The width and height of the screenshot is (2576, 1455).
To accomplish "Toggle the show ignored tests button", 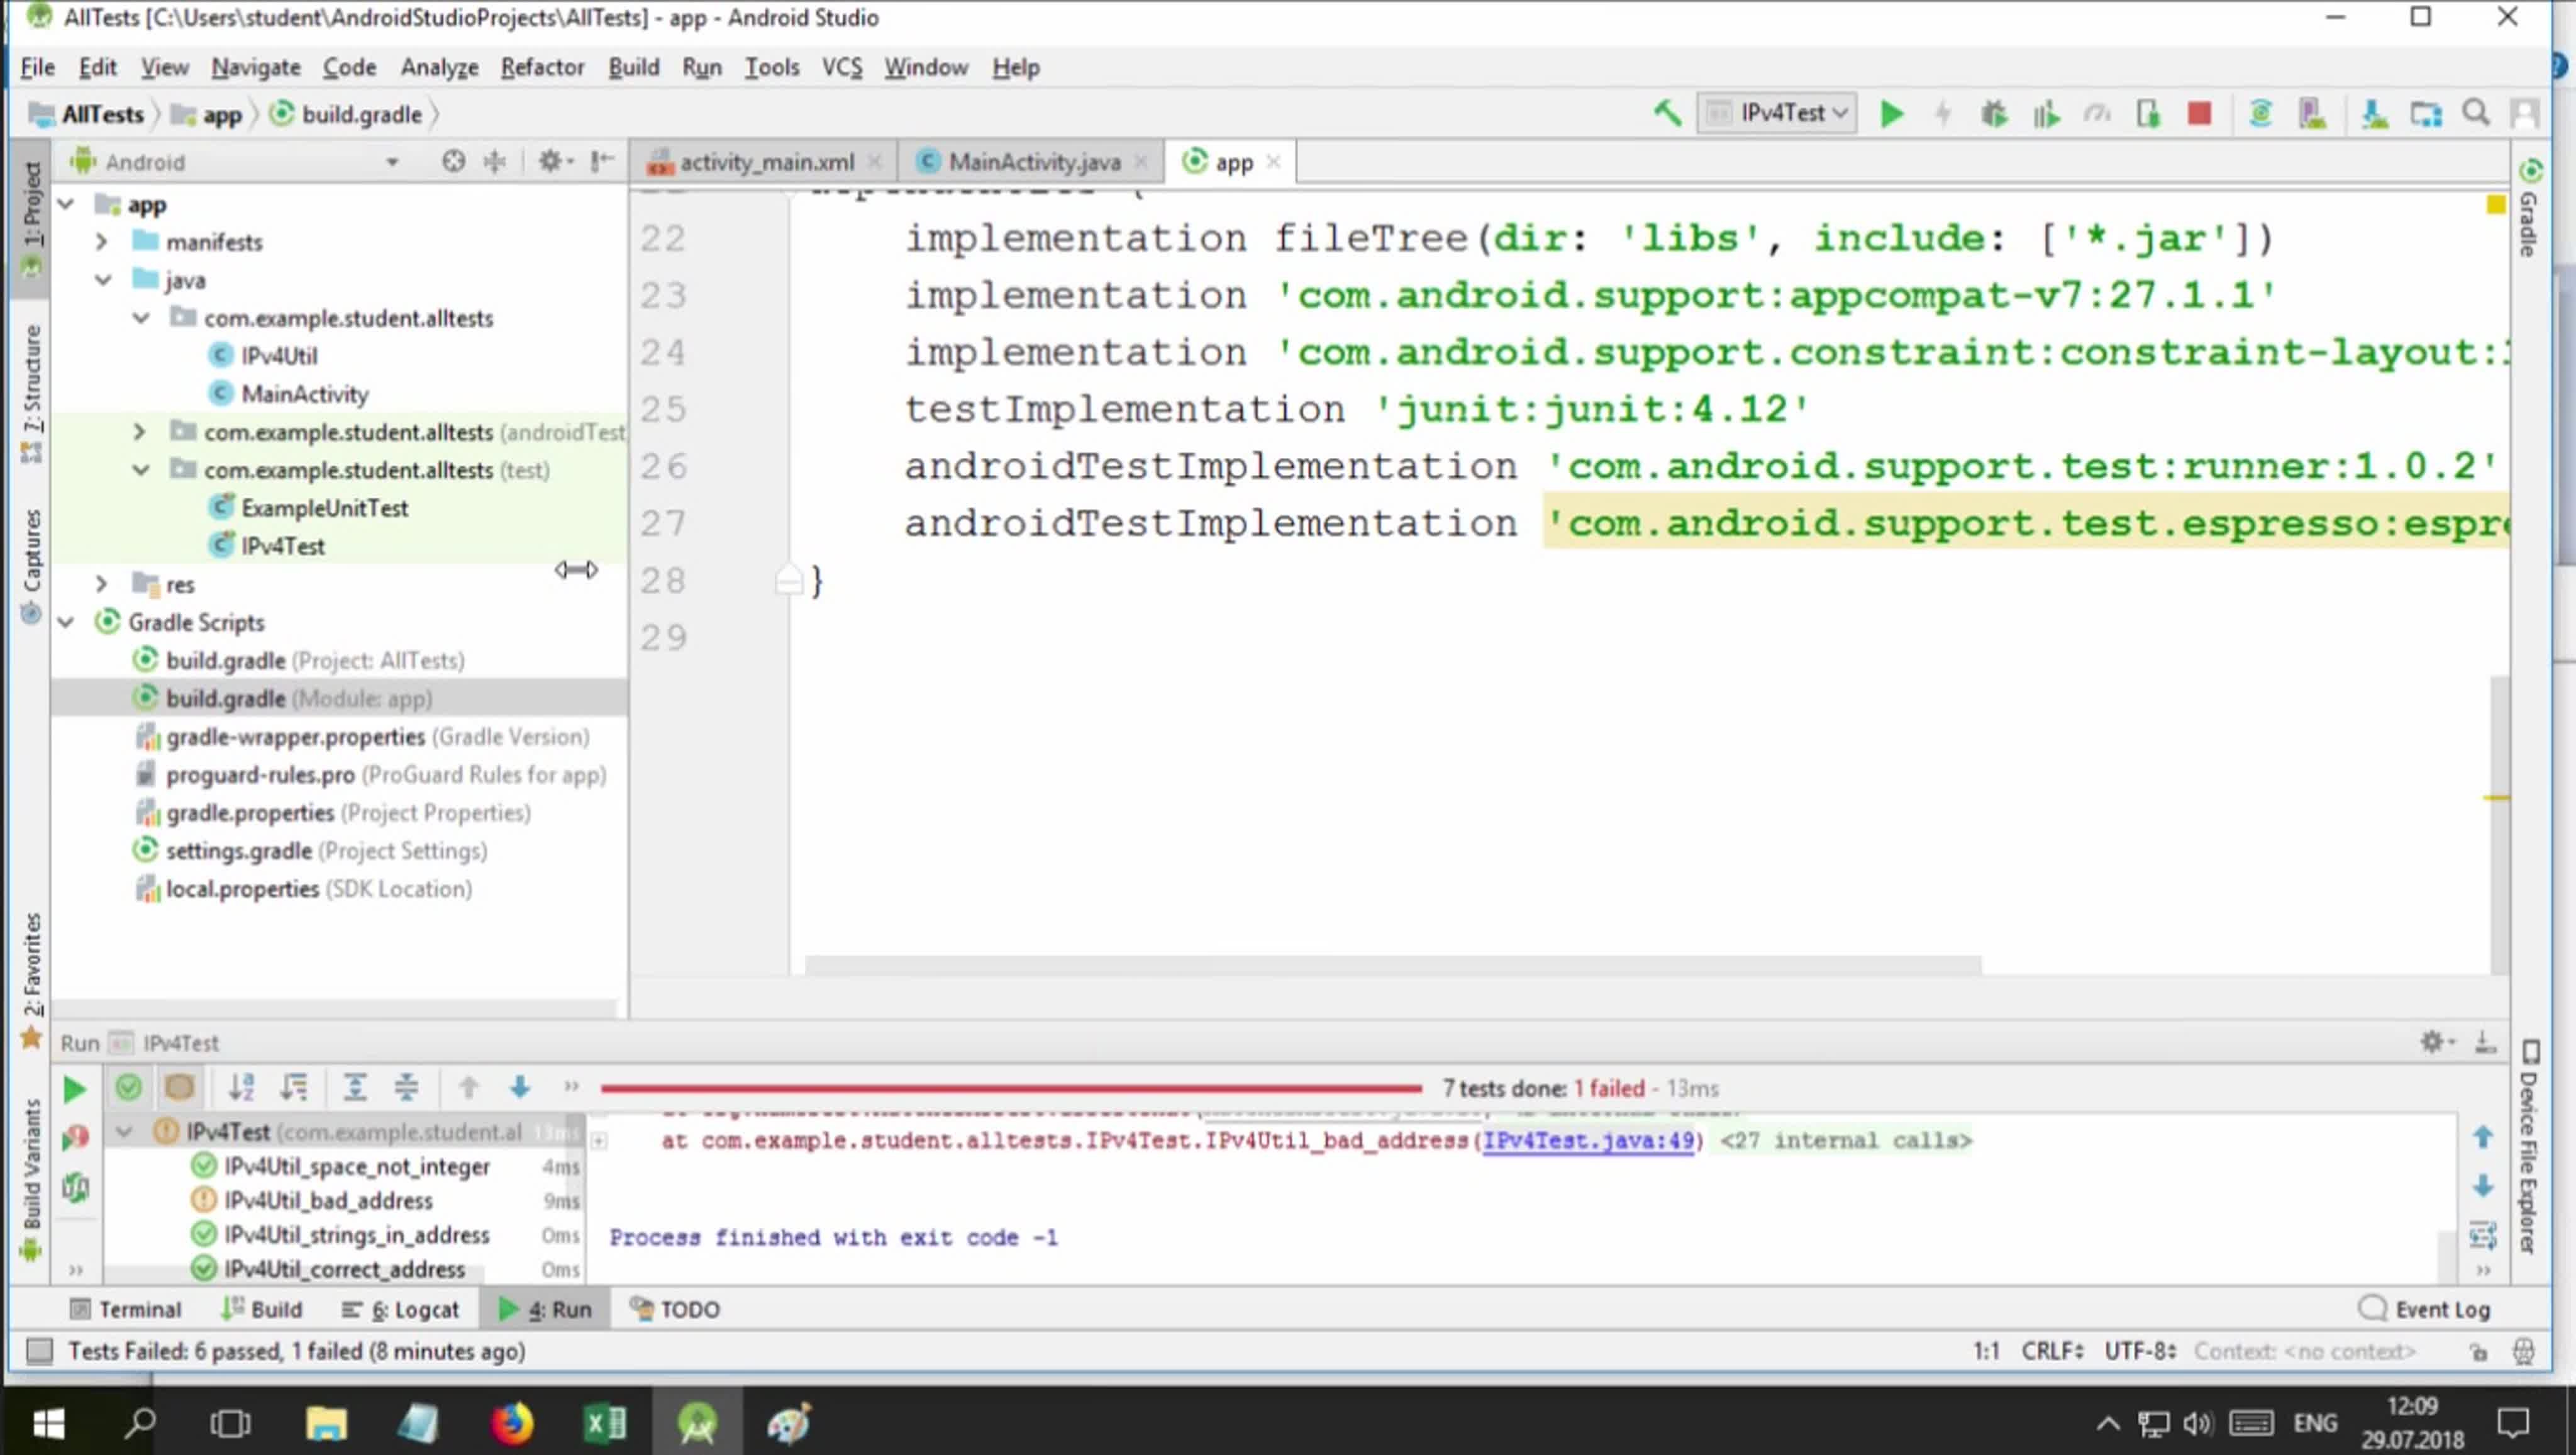I will tap(180, 1087).
